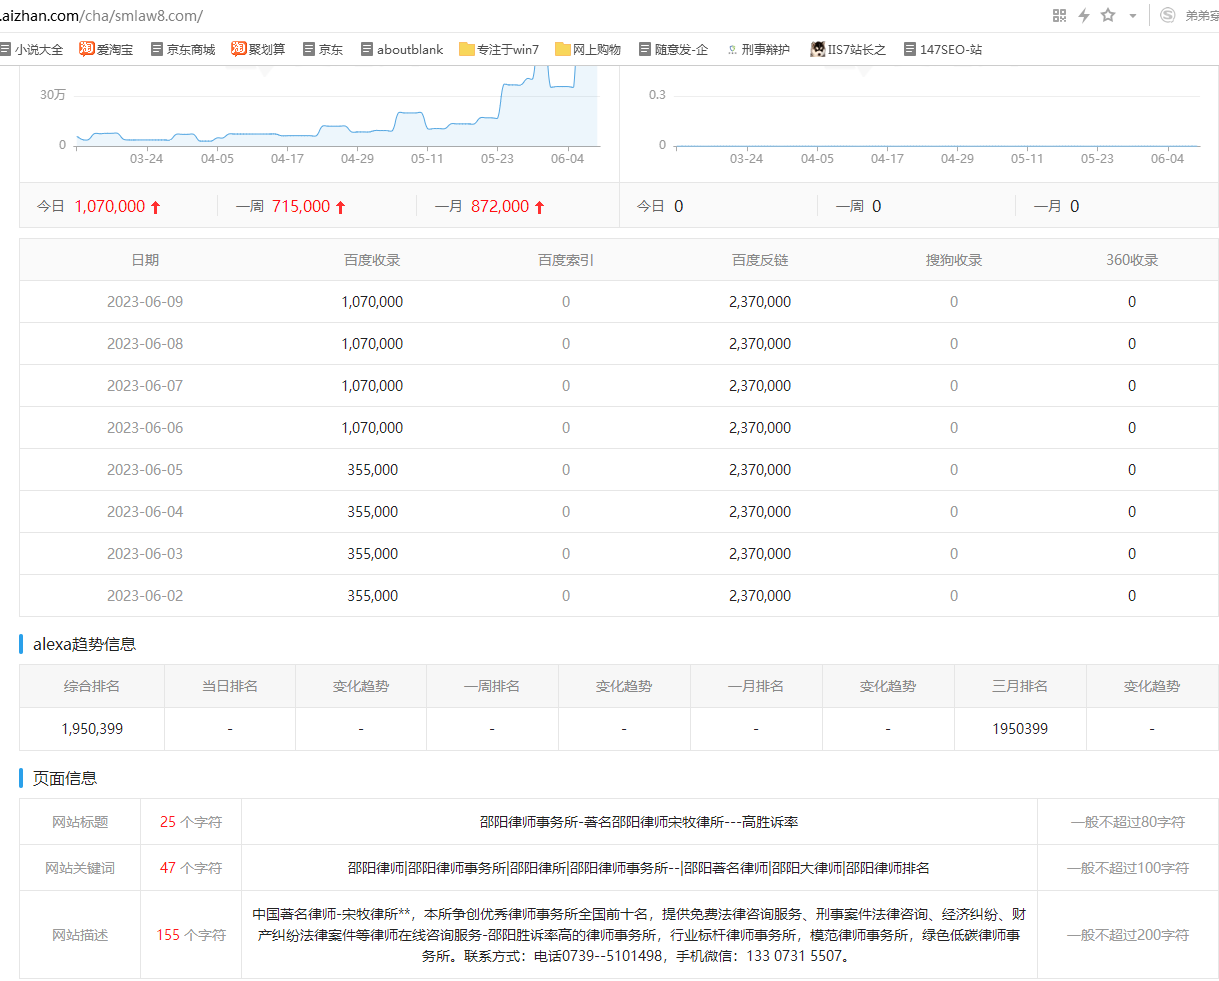
Task: Open the 刑事辩护 bookmark
Action: coord(758,49)
